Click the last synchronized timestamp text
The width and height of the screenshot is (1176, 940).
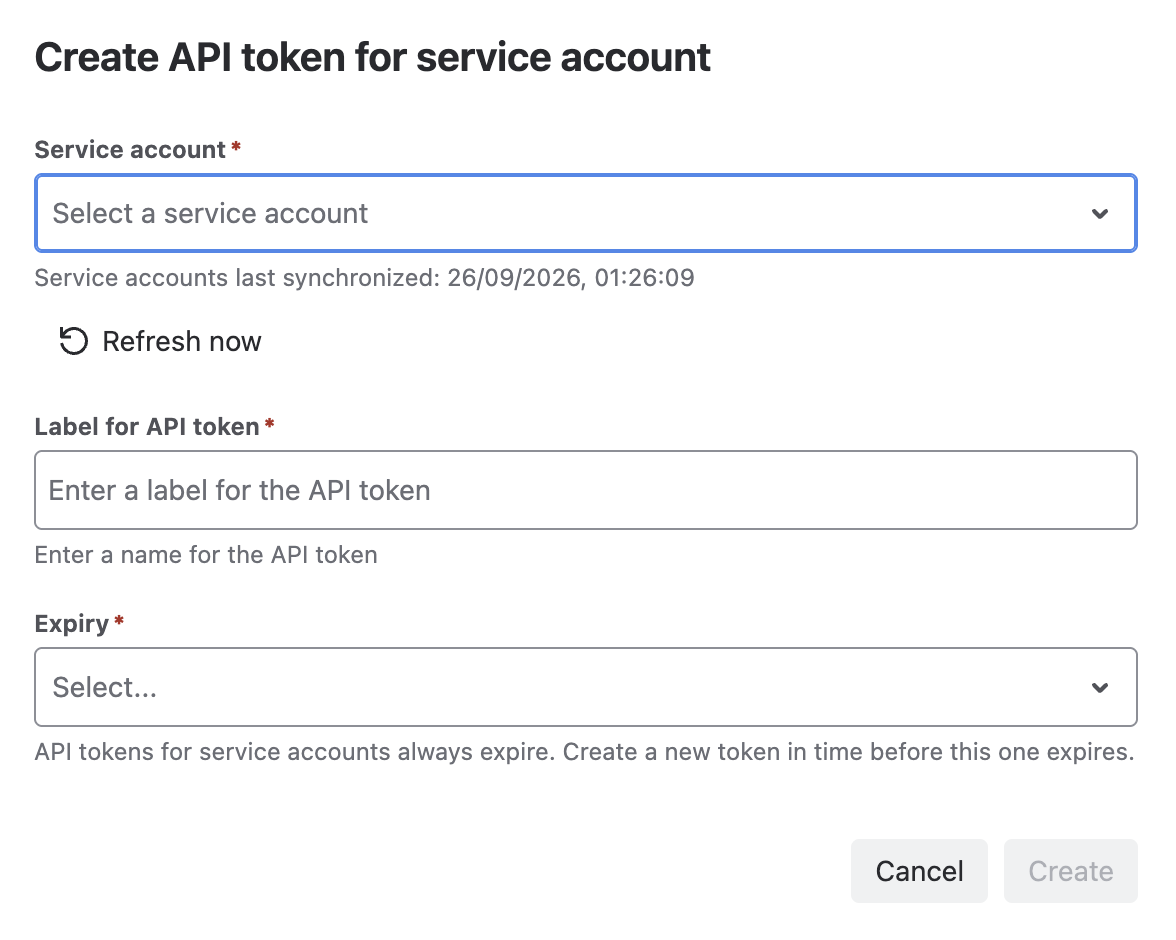pyautogui.click(x=364, y=278)
